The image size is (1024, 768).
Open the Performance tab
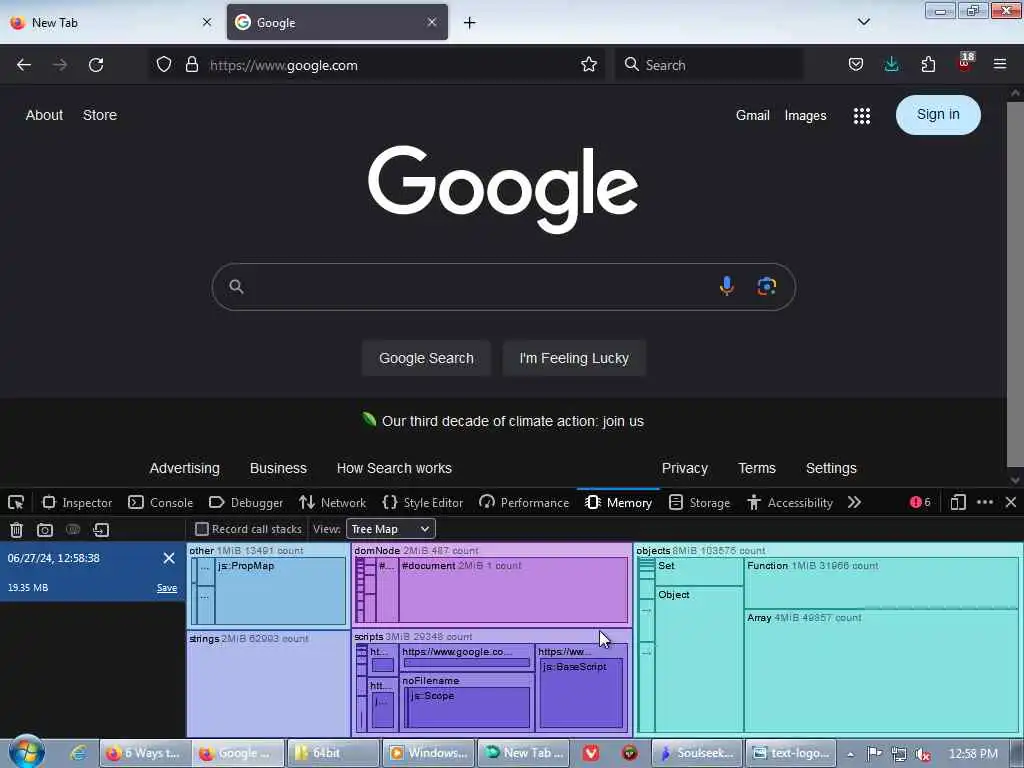click(524, 502)
